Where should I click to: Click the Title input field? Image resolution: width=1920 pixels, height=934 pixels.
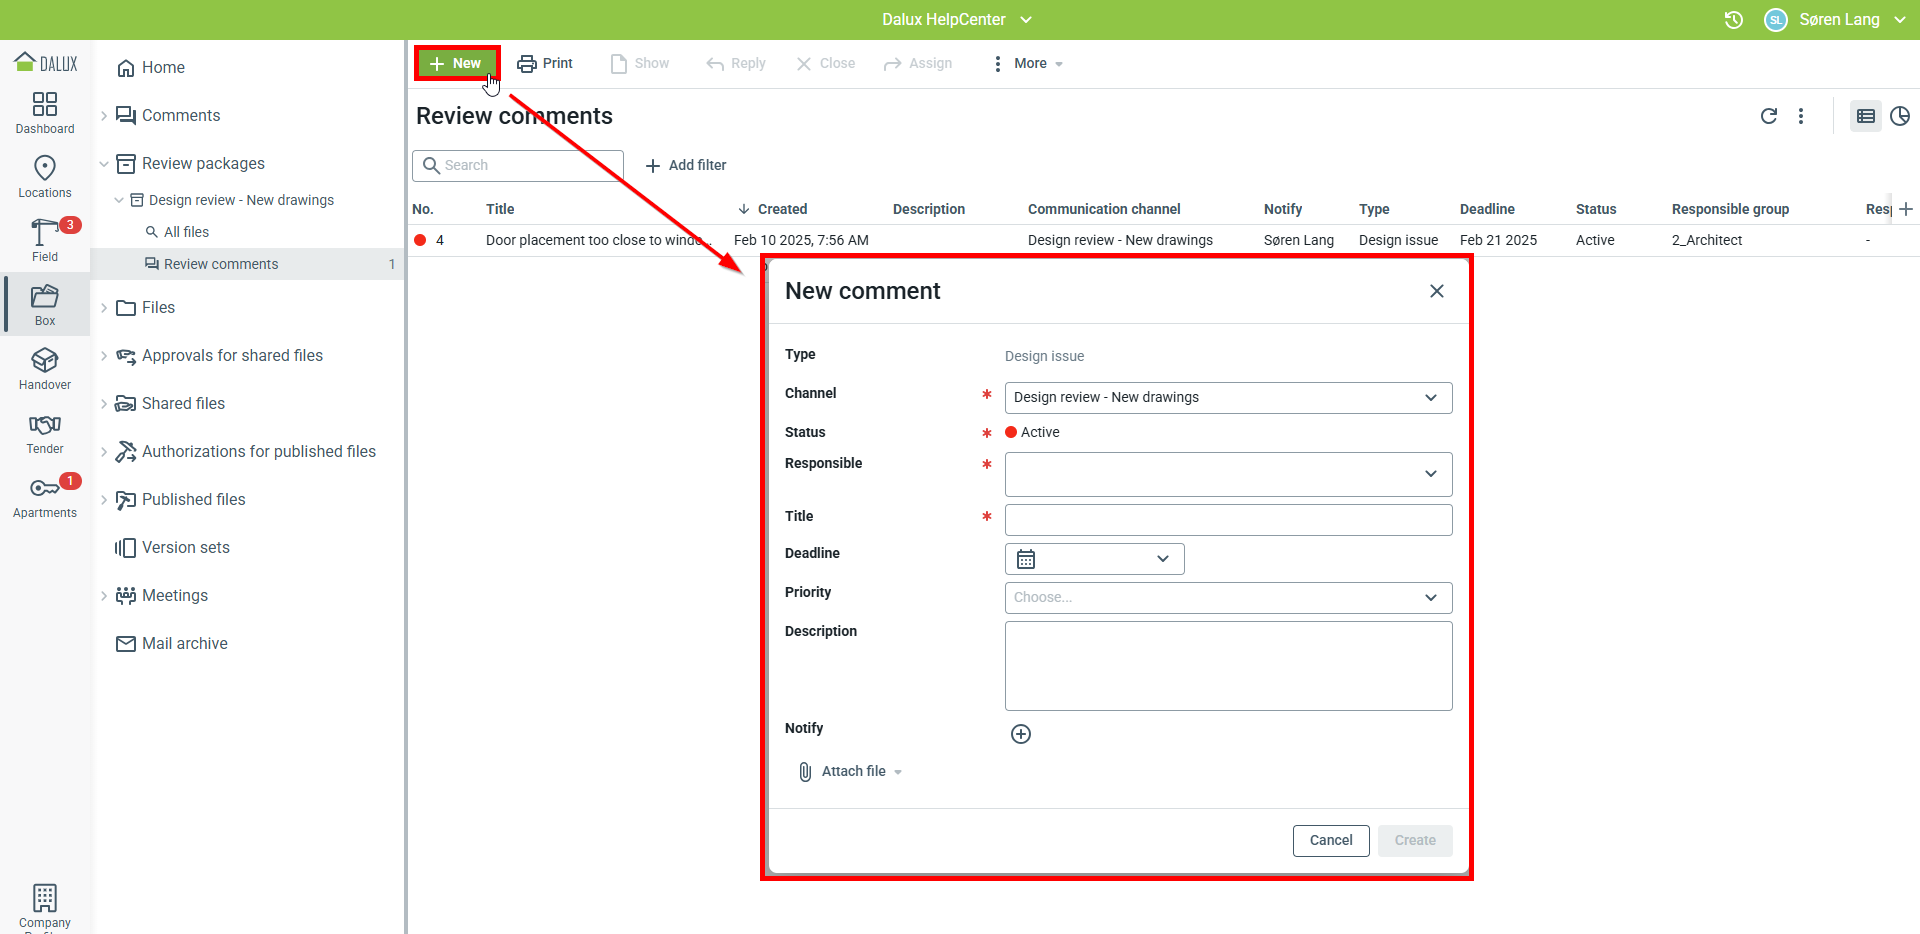point(1227,520)
